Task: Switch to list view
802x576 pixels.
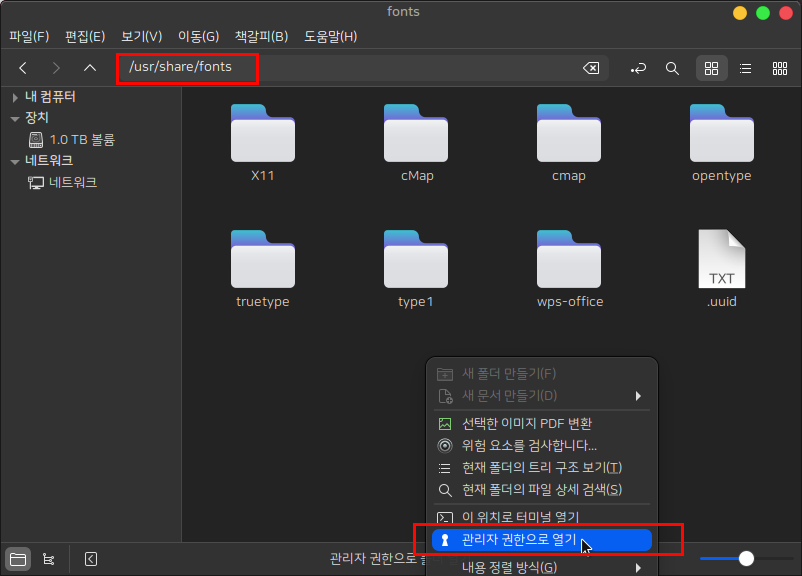Action: click(x=745, y=68)
